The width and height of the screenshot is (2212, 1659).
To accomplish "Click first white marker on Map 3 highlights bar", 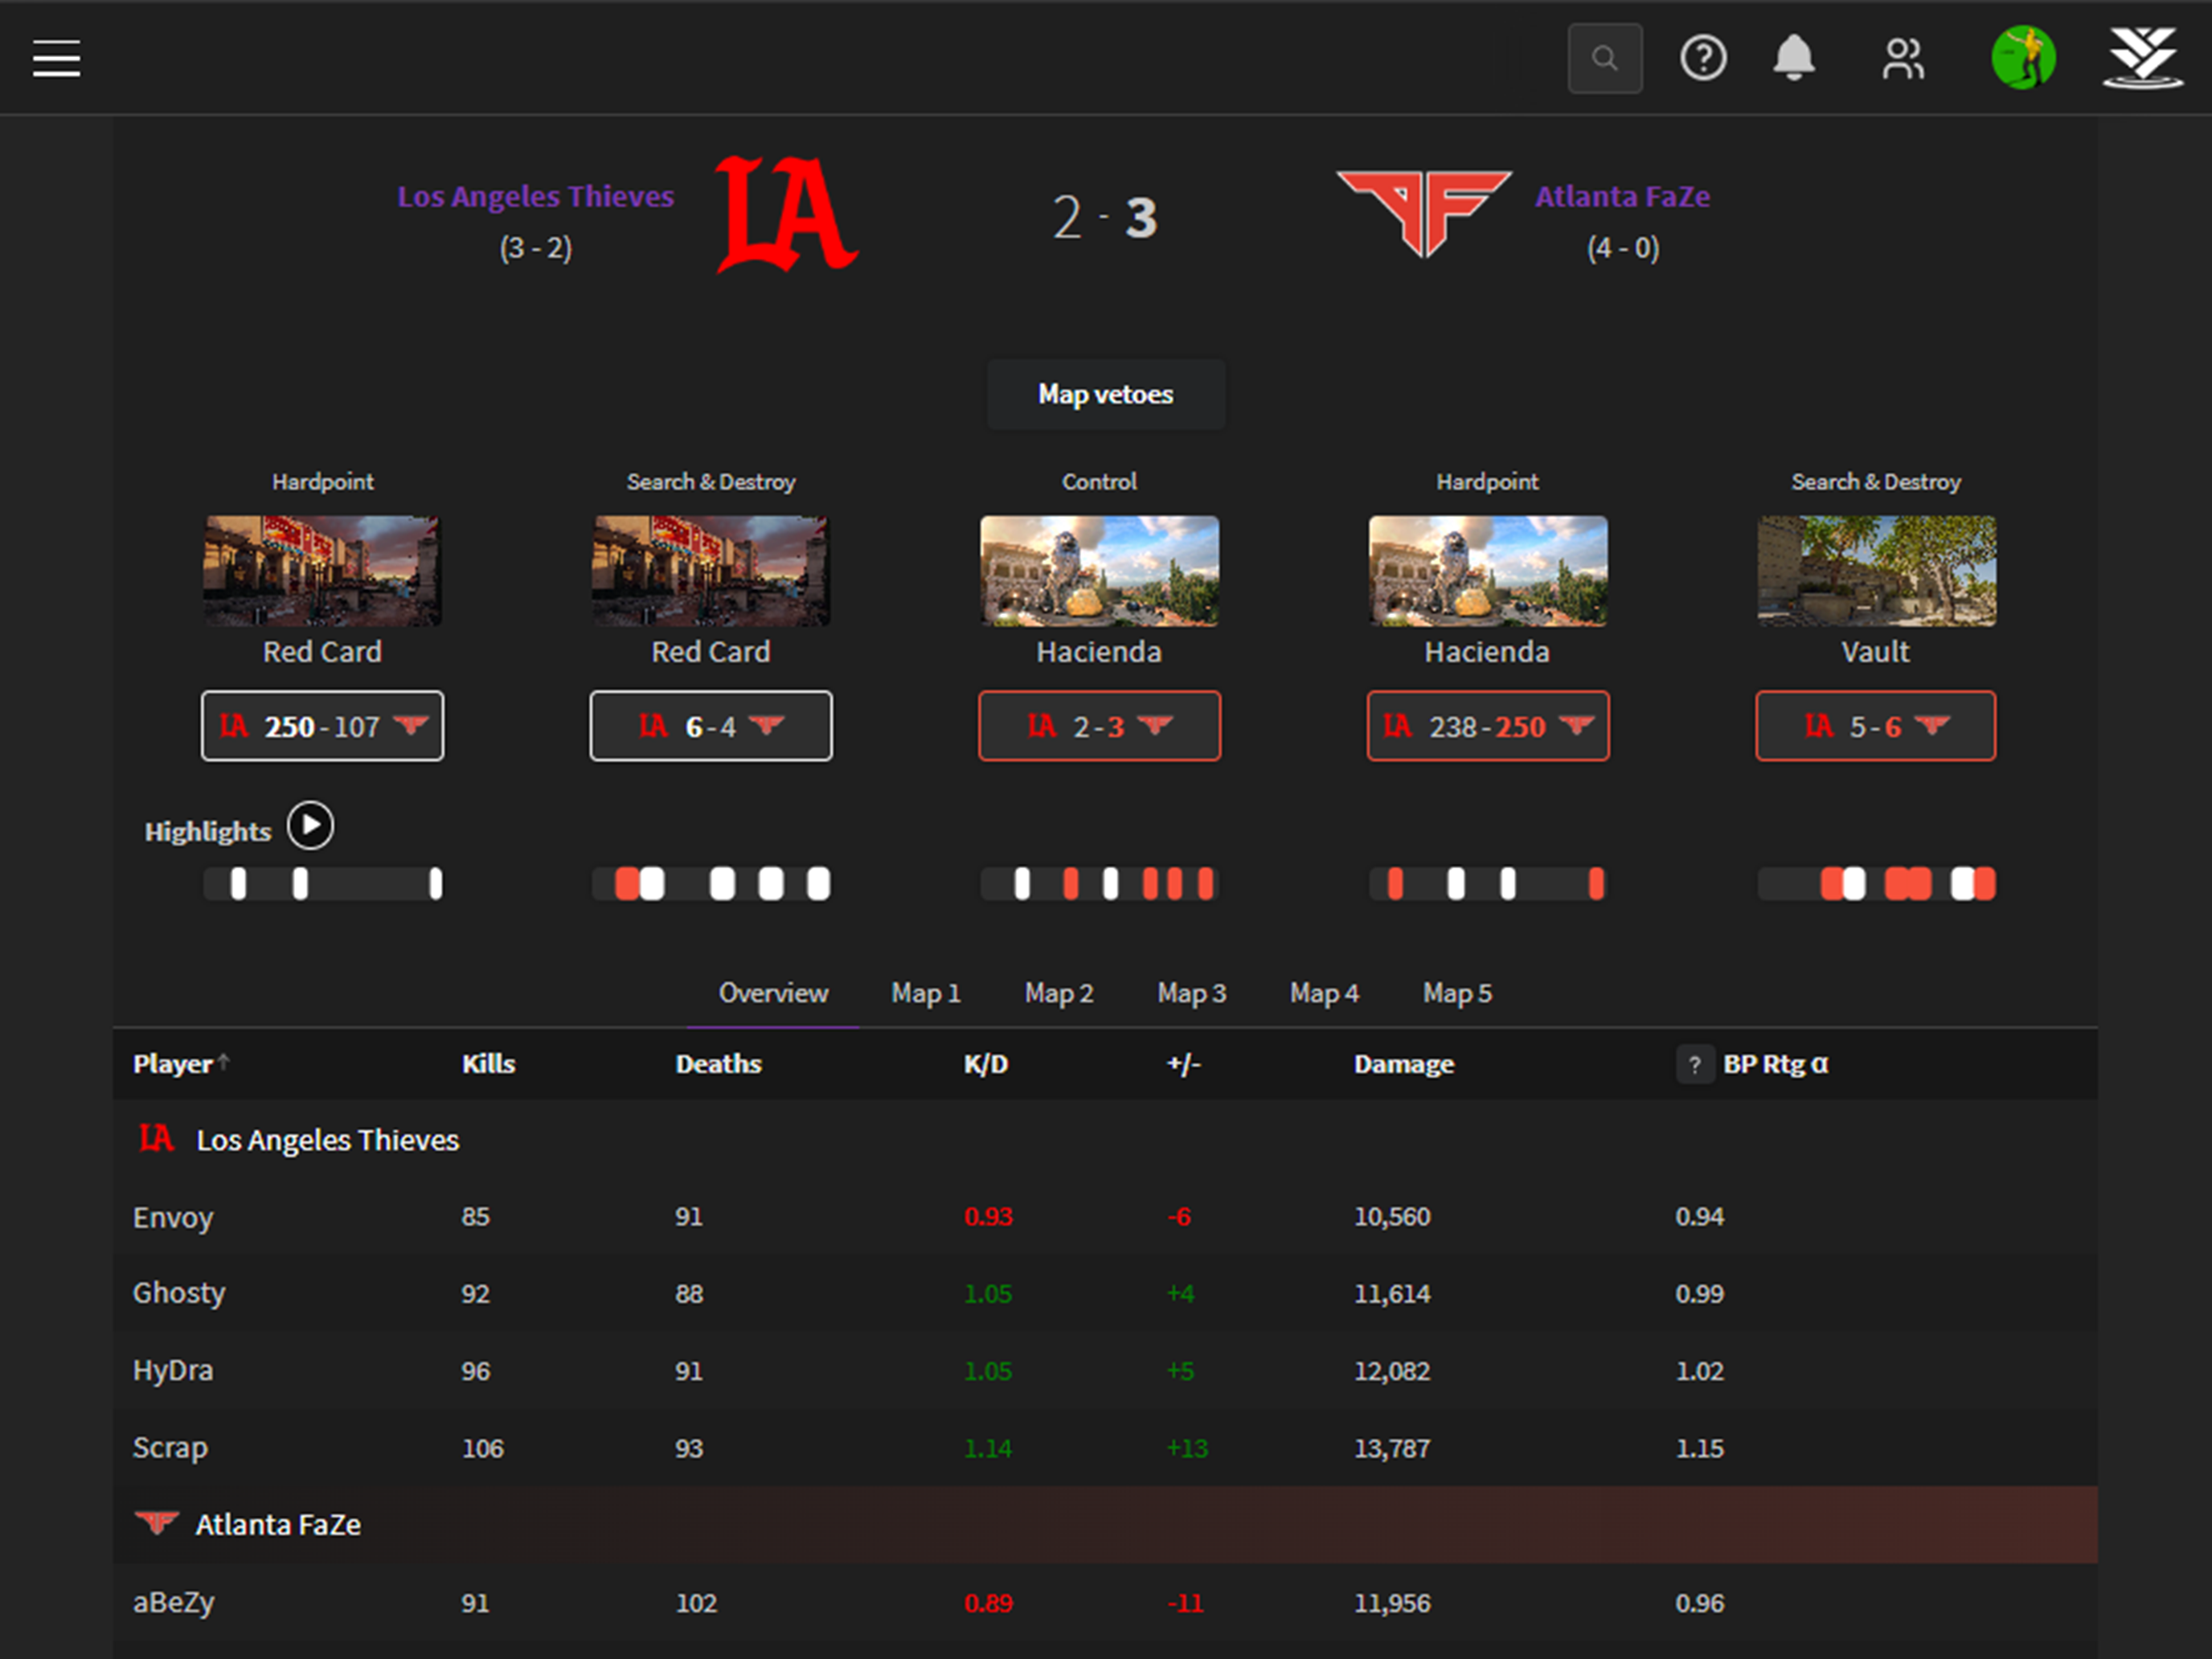I will [x=1022, y=884].
